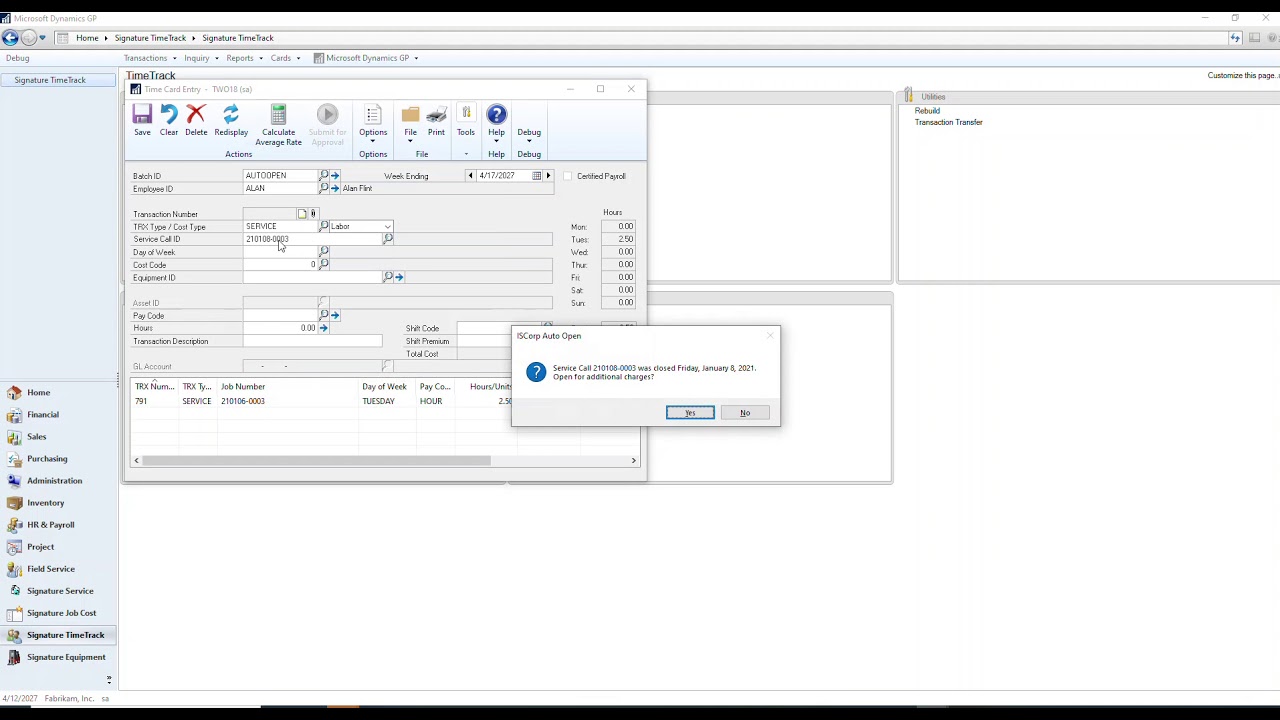This screenshot has height=720, width=1280.
Task: Open the Inquiry menu
Action: pyautogui.click(x=201, y=58)
